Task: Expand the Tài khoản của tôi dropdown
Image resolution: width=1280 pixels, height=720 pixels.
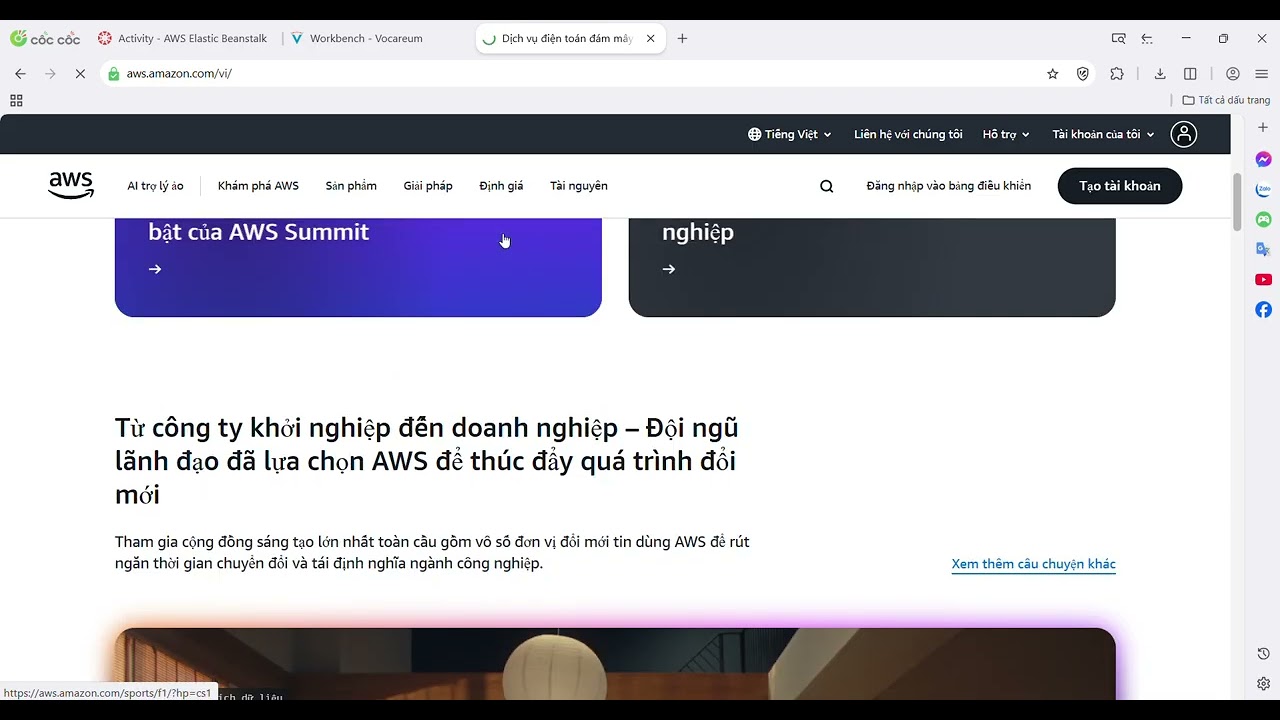Action: coord(1103,134)
